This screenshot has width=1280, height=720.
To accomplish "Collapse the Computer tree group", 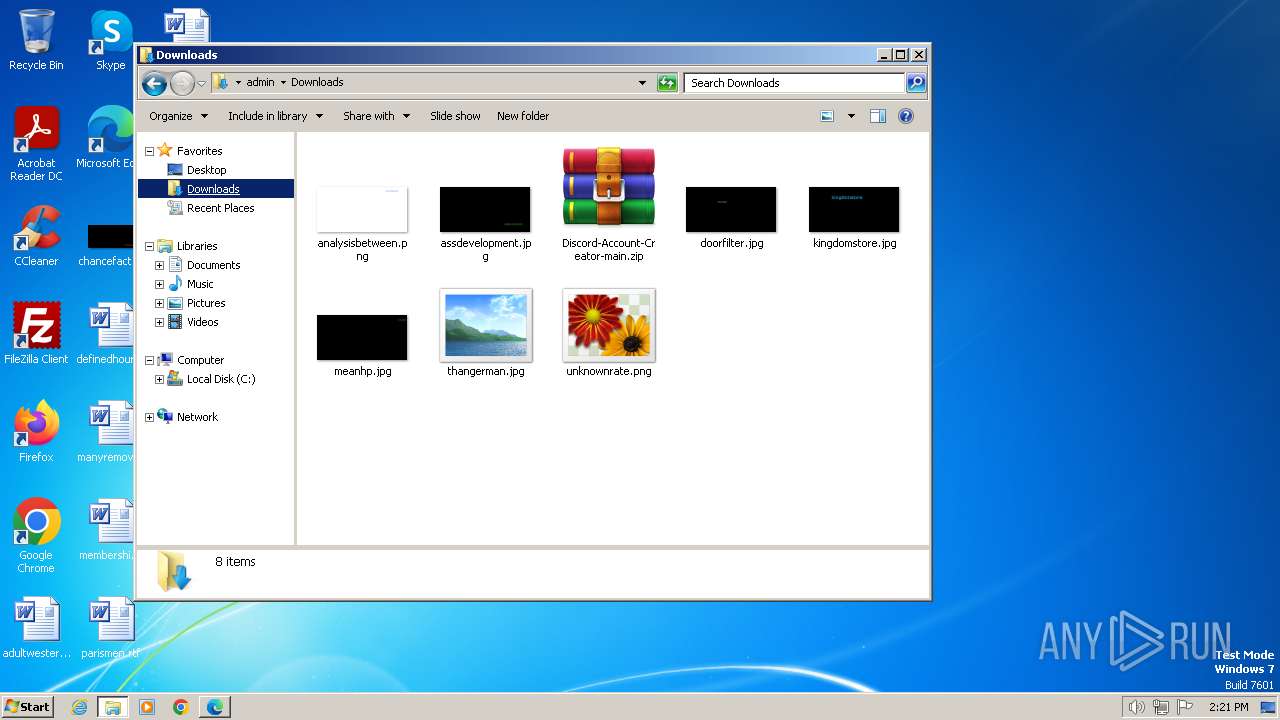I will (149, 360).
